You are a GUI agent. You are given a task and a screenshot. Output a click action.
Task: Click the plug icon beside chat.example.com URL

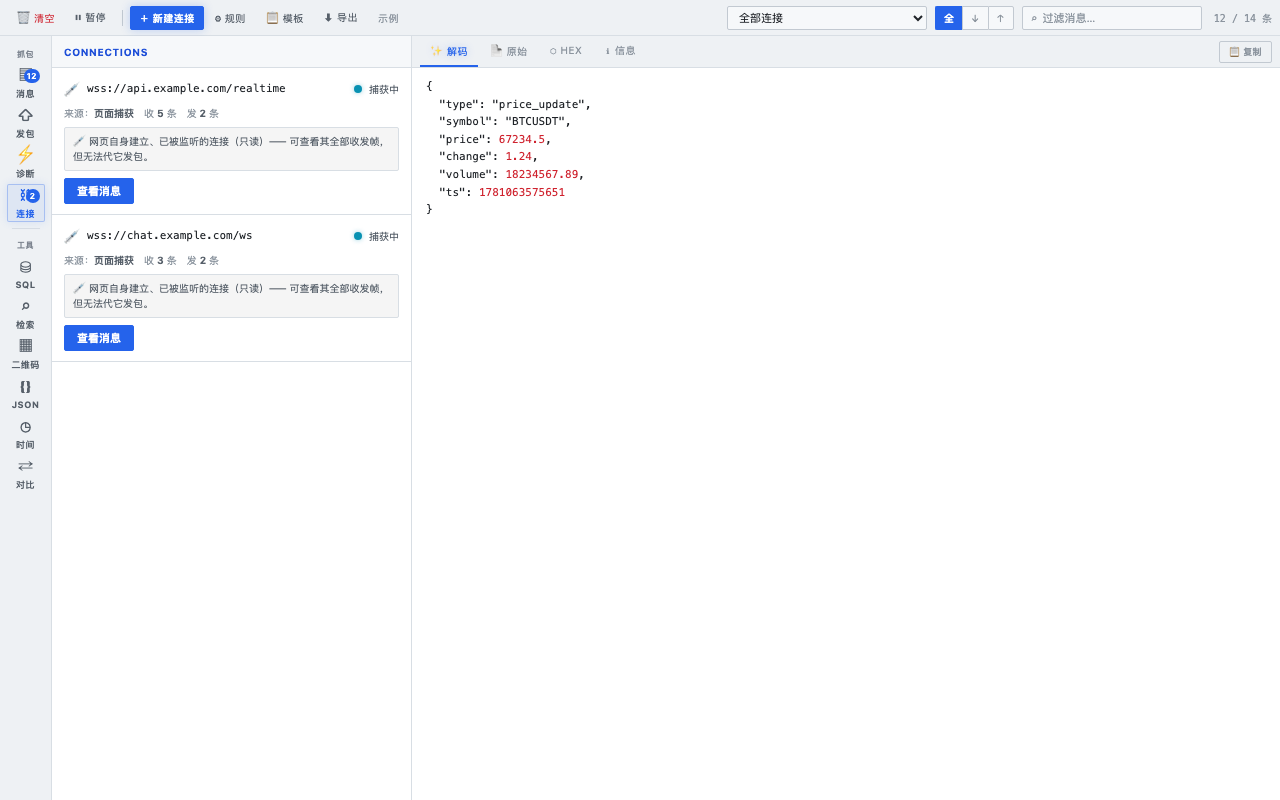71,236
